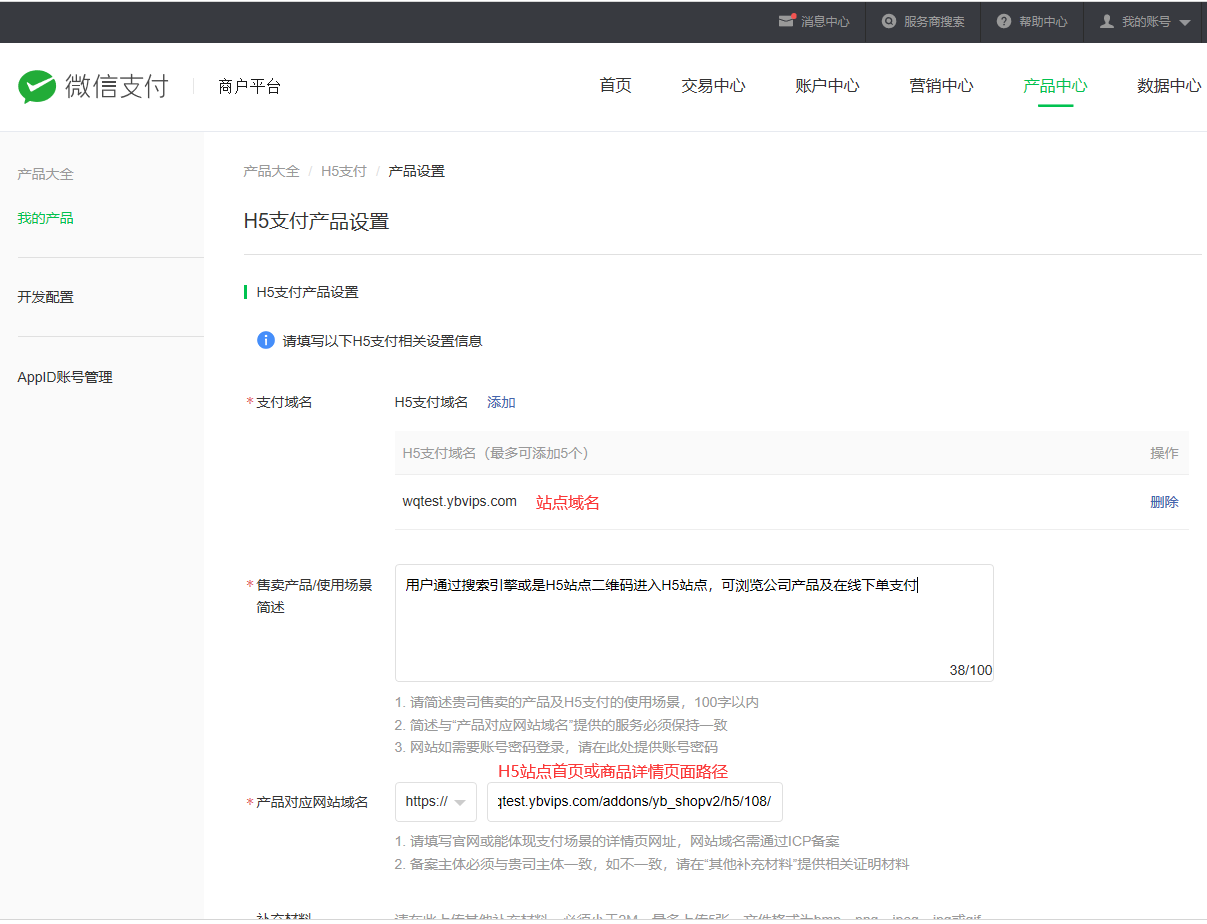Click 添加 to add a payment domain

click(x=501, y=402)
